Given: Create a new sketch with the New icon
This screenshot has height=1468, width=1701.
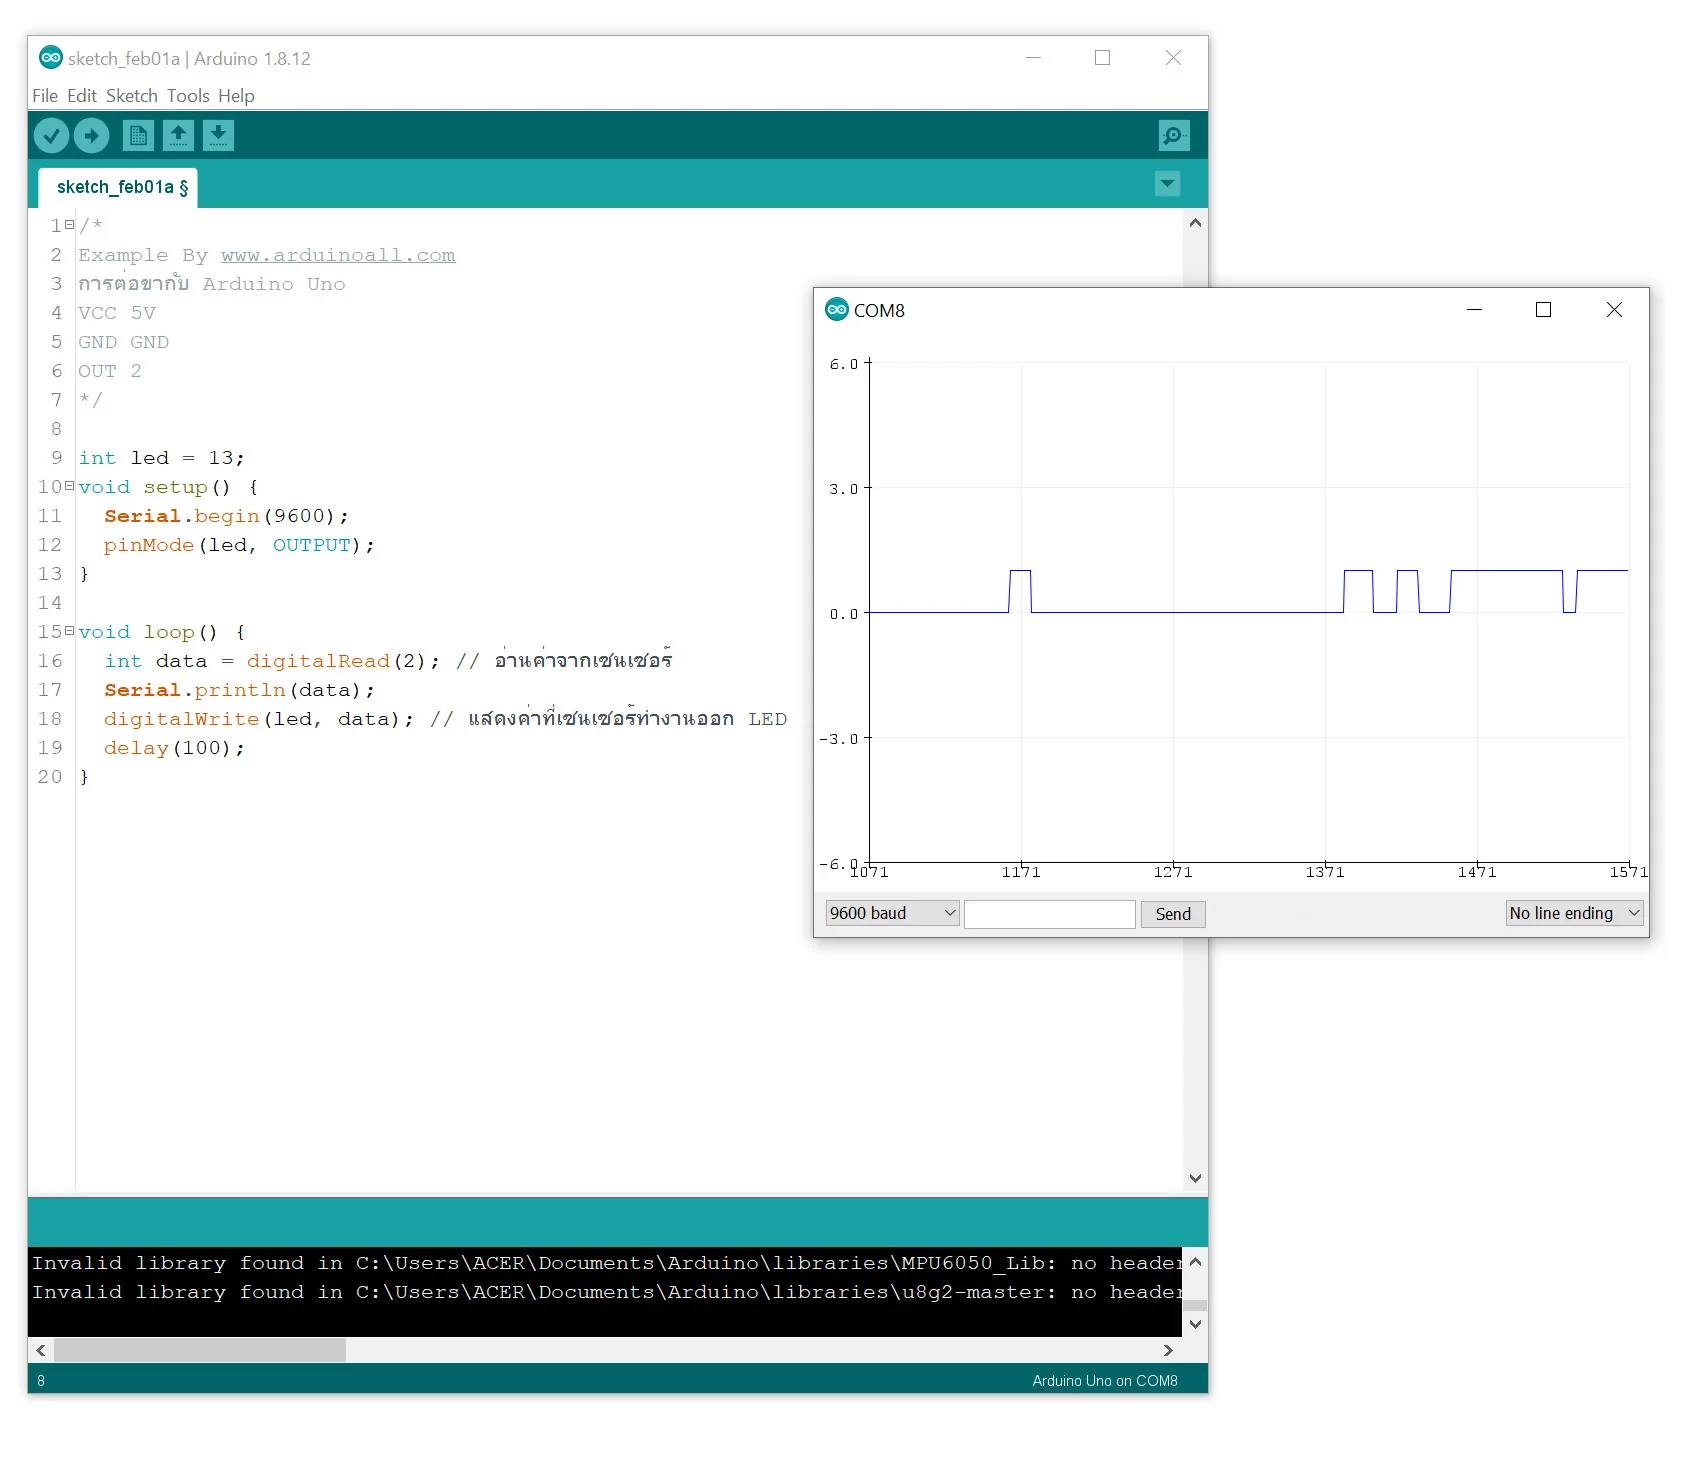Looking at the screenshot, I should (138, 135).
